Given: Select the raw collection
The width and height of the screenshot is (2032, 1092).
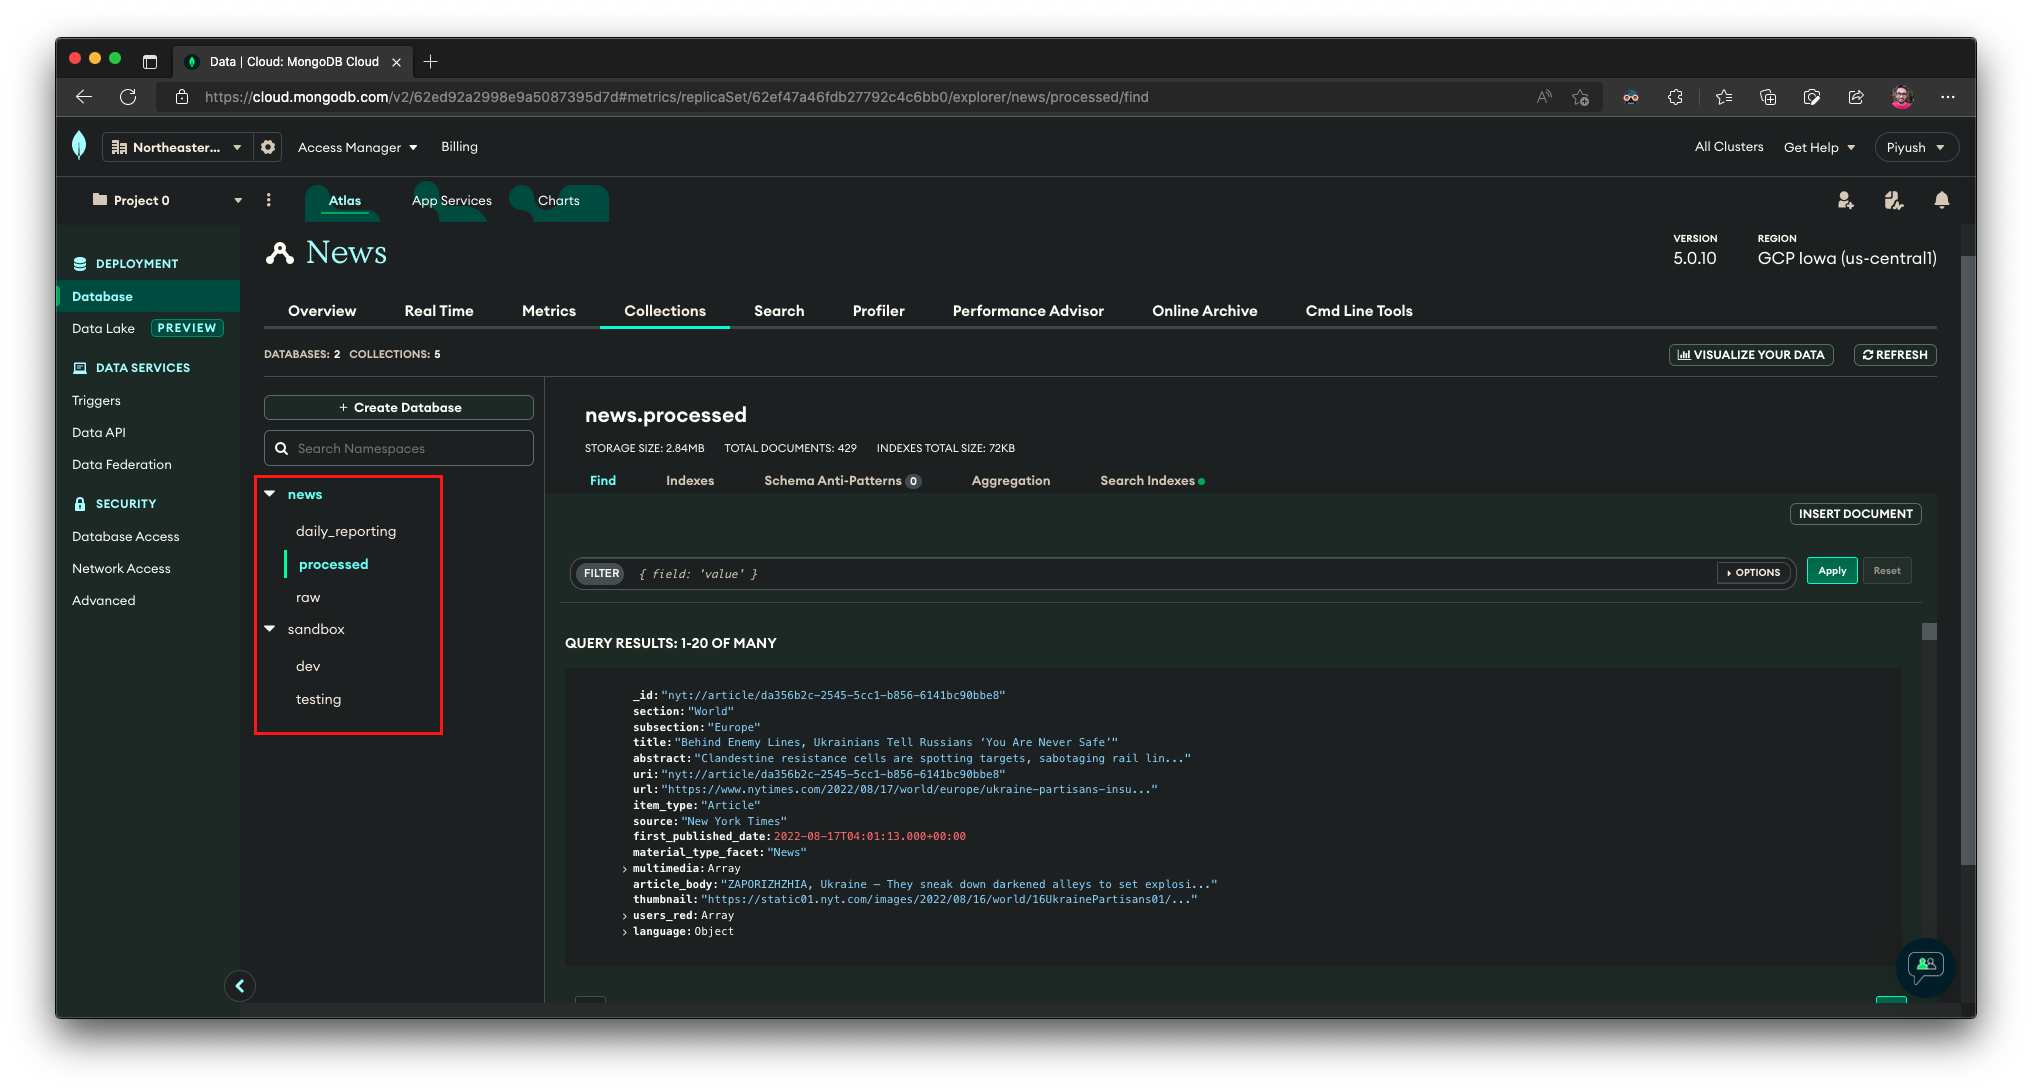Looking at the screenshot, I should [308, 598].
